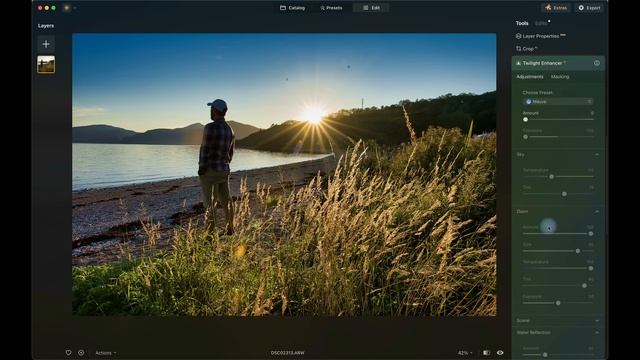The height and width of the screenshot is (360, 640).
Task: Select the photo layer thumbnail
Action: 46,64
